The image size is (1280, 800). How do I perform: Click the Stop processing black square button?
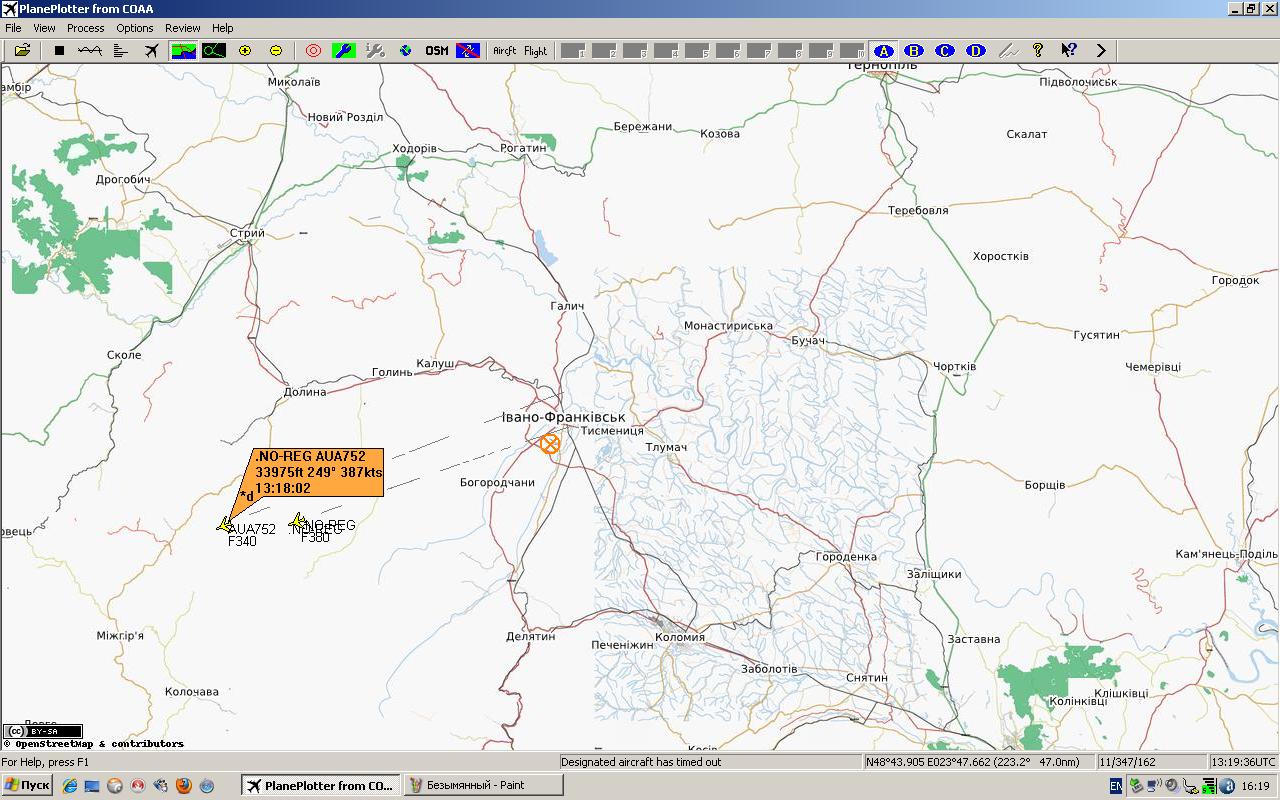click(x=59, y=50)
